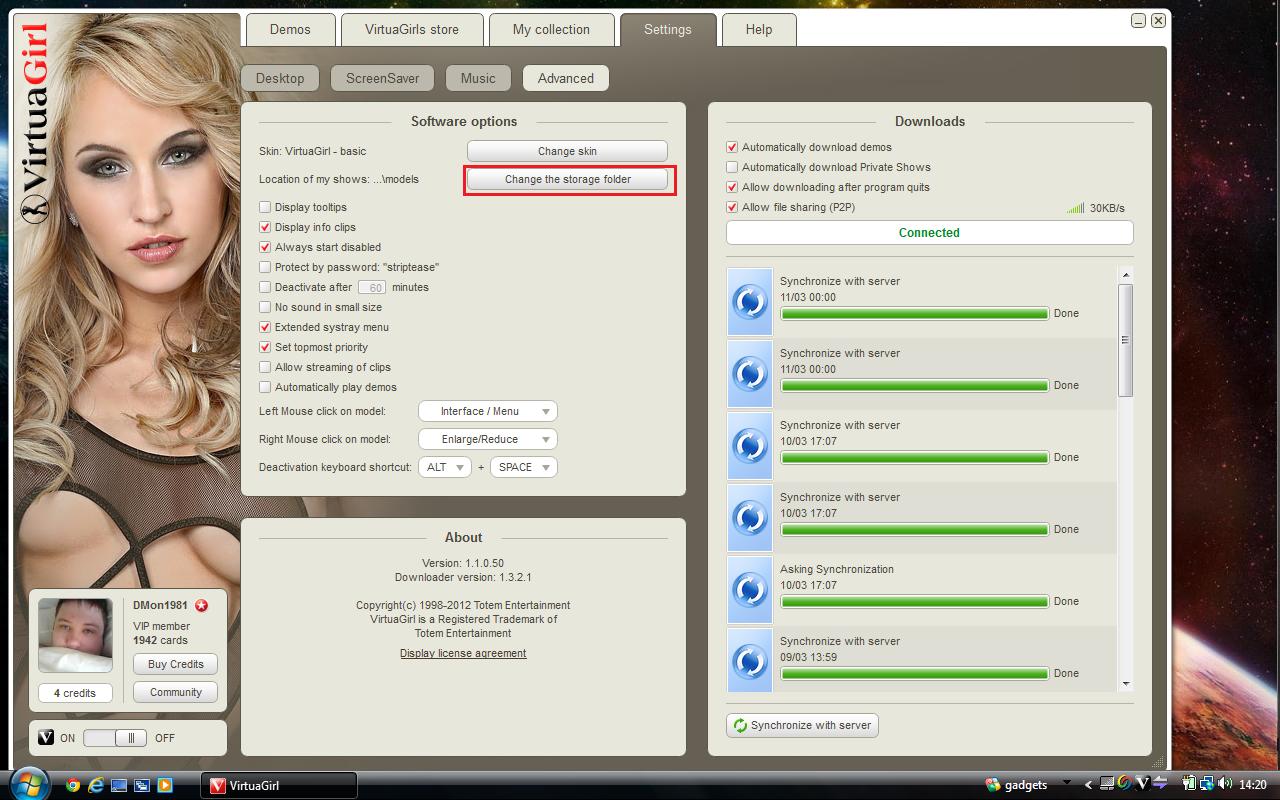Click the network connection tray icon
The height and width of the screenshot is (800, 1280).
point(1207,783)
